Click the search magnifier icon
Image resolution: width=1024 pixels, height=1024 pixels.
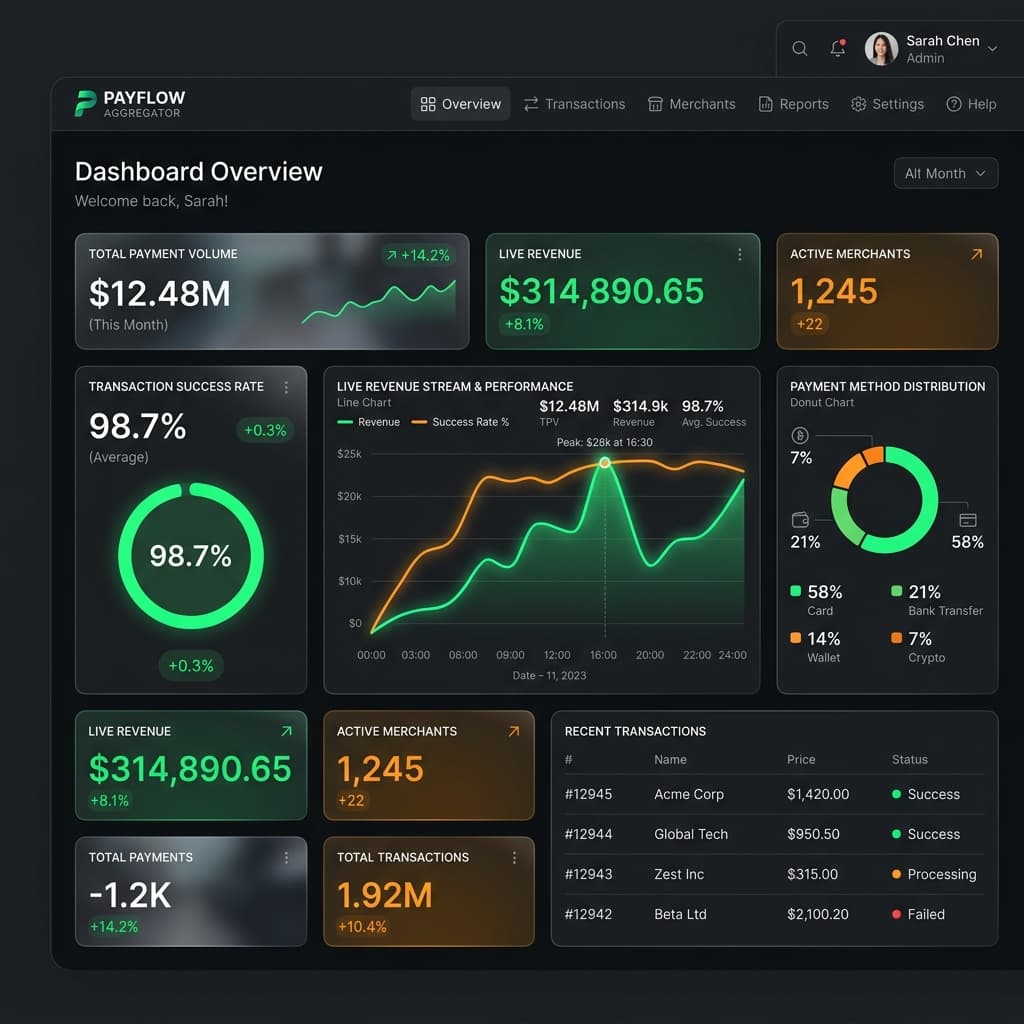point(799,48)
